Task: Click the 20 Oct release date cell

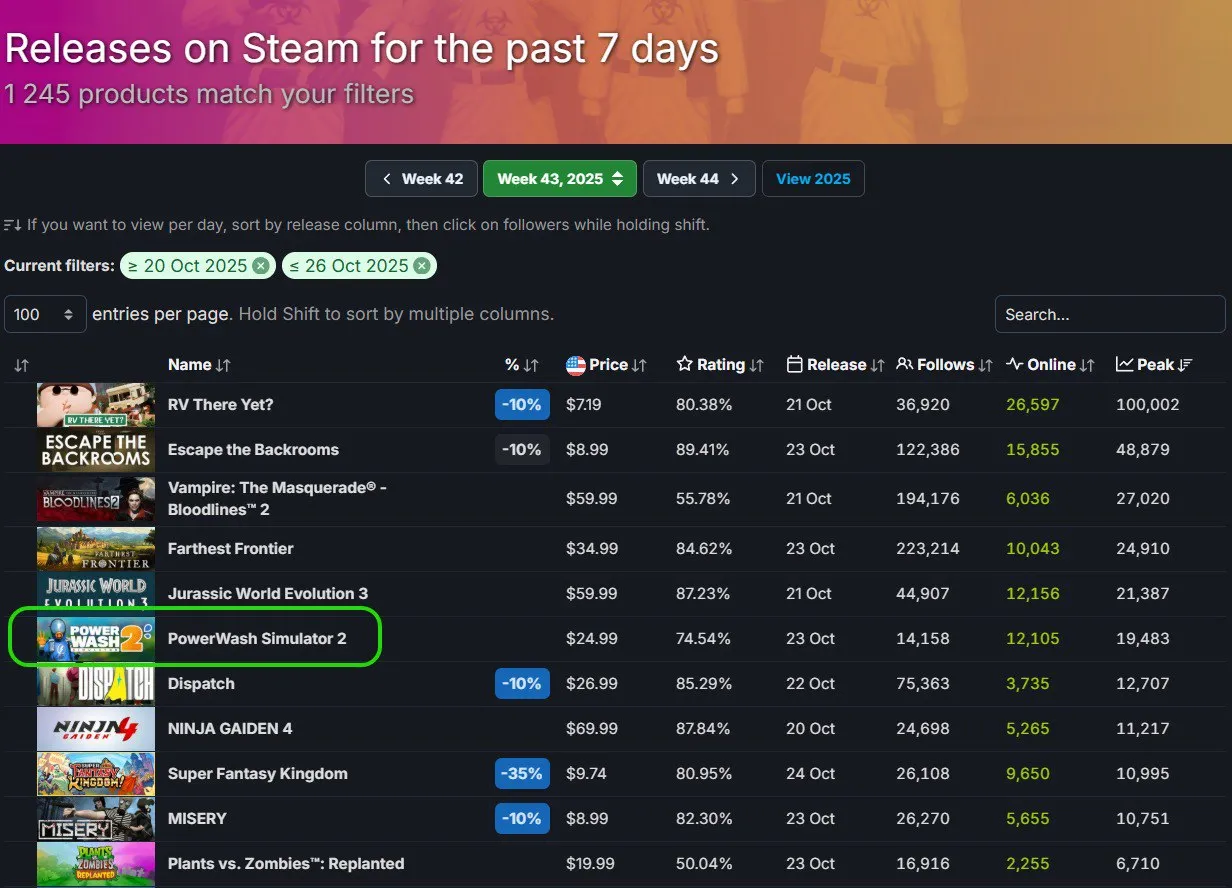Action: [810, 729]
